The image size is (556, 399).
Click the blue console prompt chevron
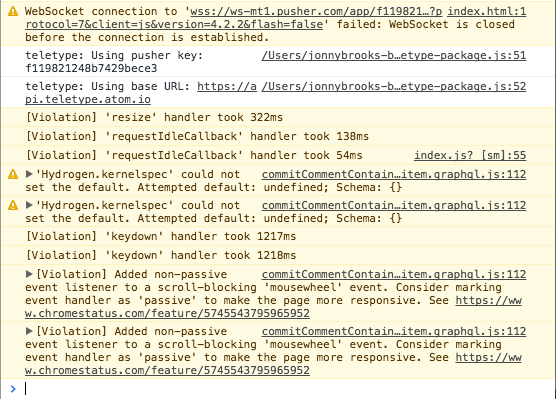click(13, 389)
